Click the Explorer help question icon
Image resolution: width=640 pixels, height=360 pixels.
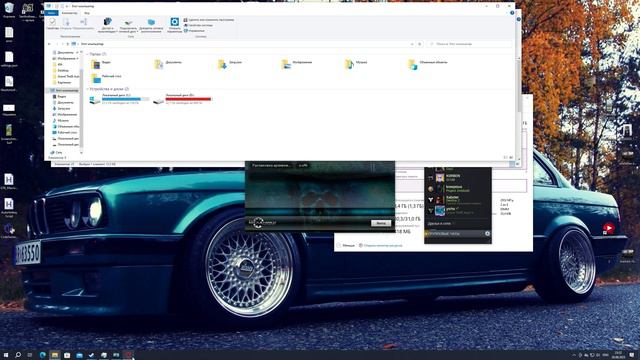coord(512,13)
